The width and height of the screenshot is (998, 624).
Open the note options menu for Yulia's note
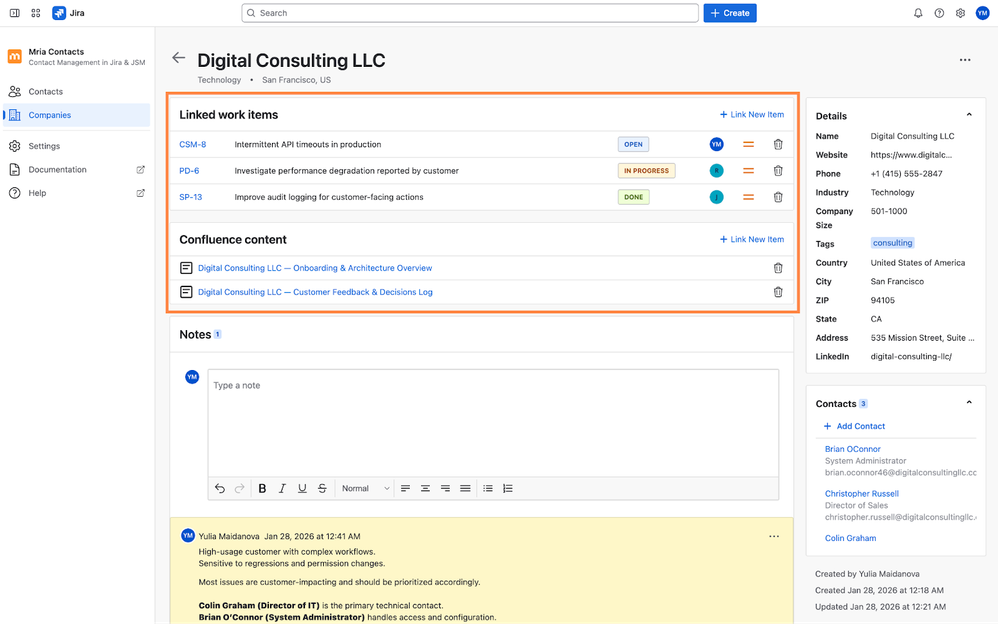coord(774,536)
